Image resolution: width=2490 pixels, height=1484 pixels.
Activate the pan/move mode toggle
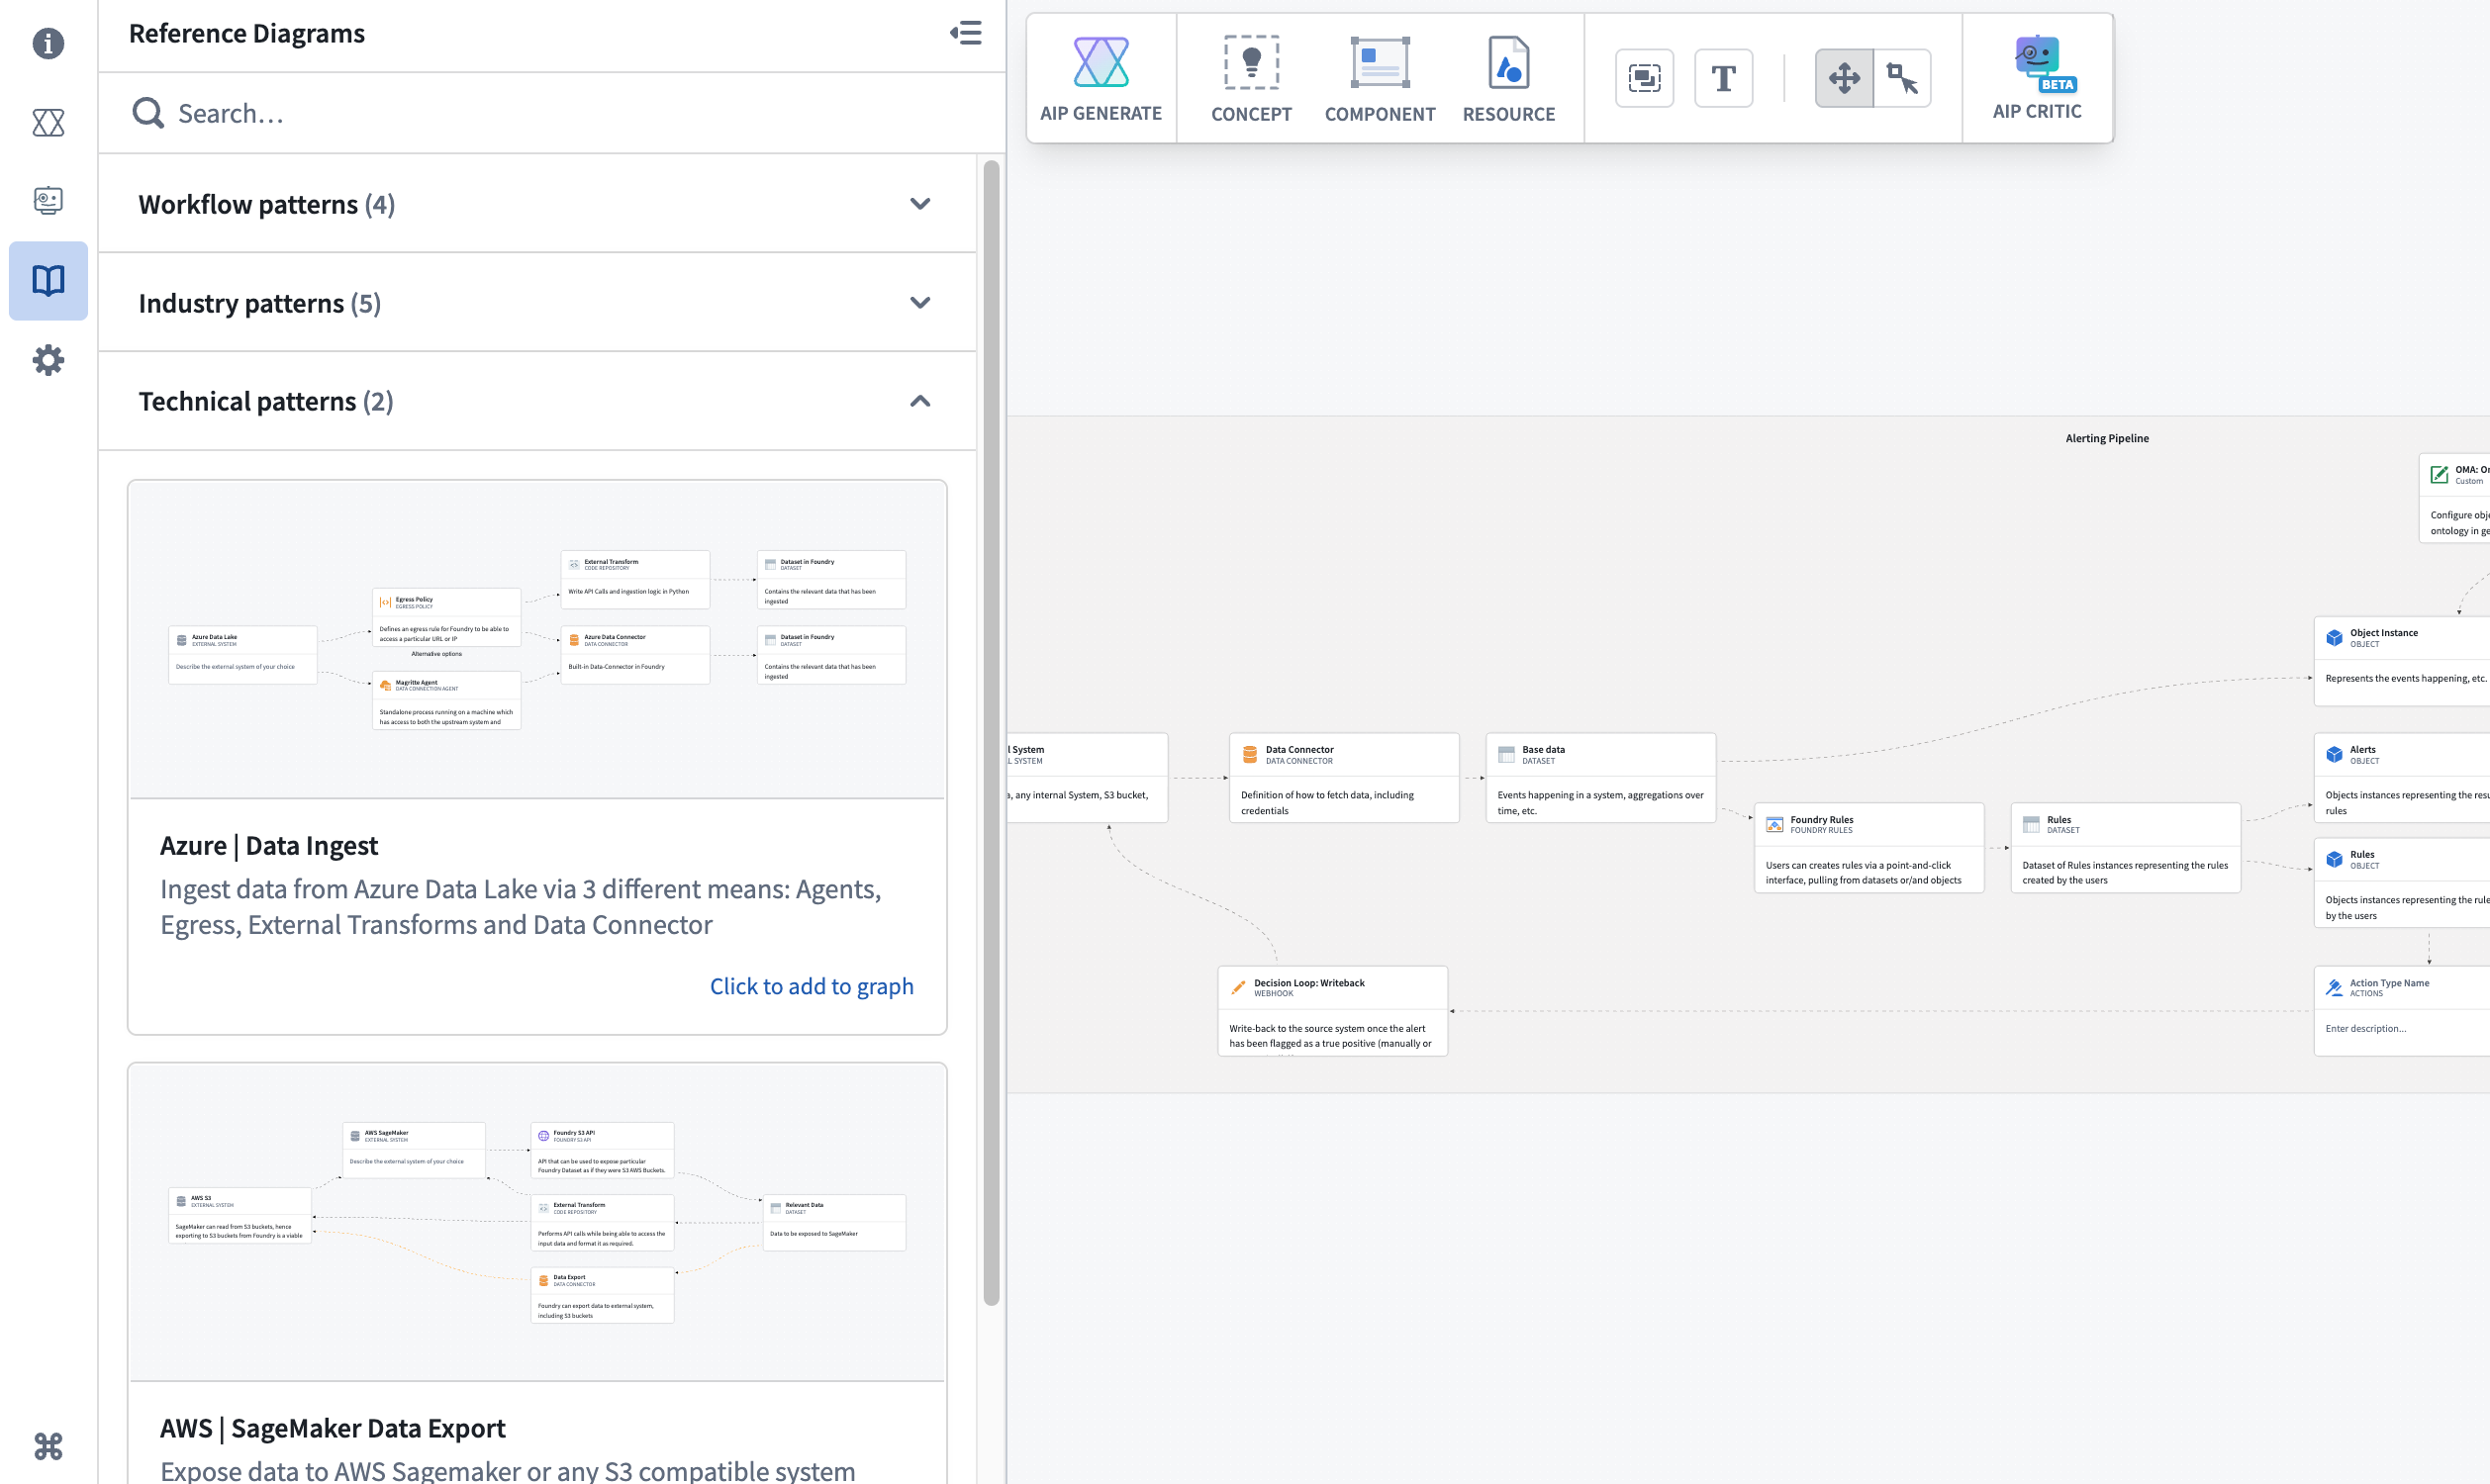pos(1844,78)
